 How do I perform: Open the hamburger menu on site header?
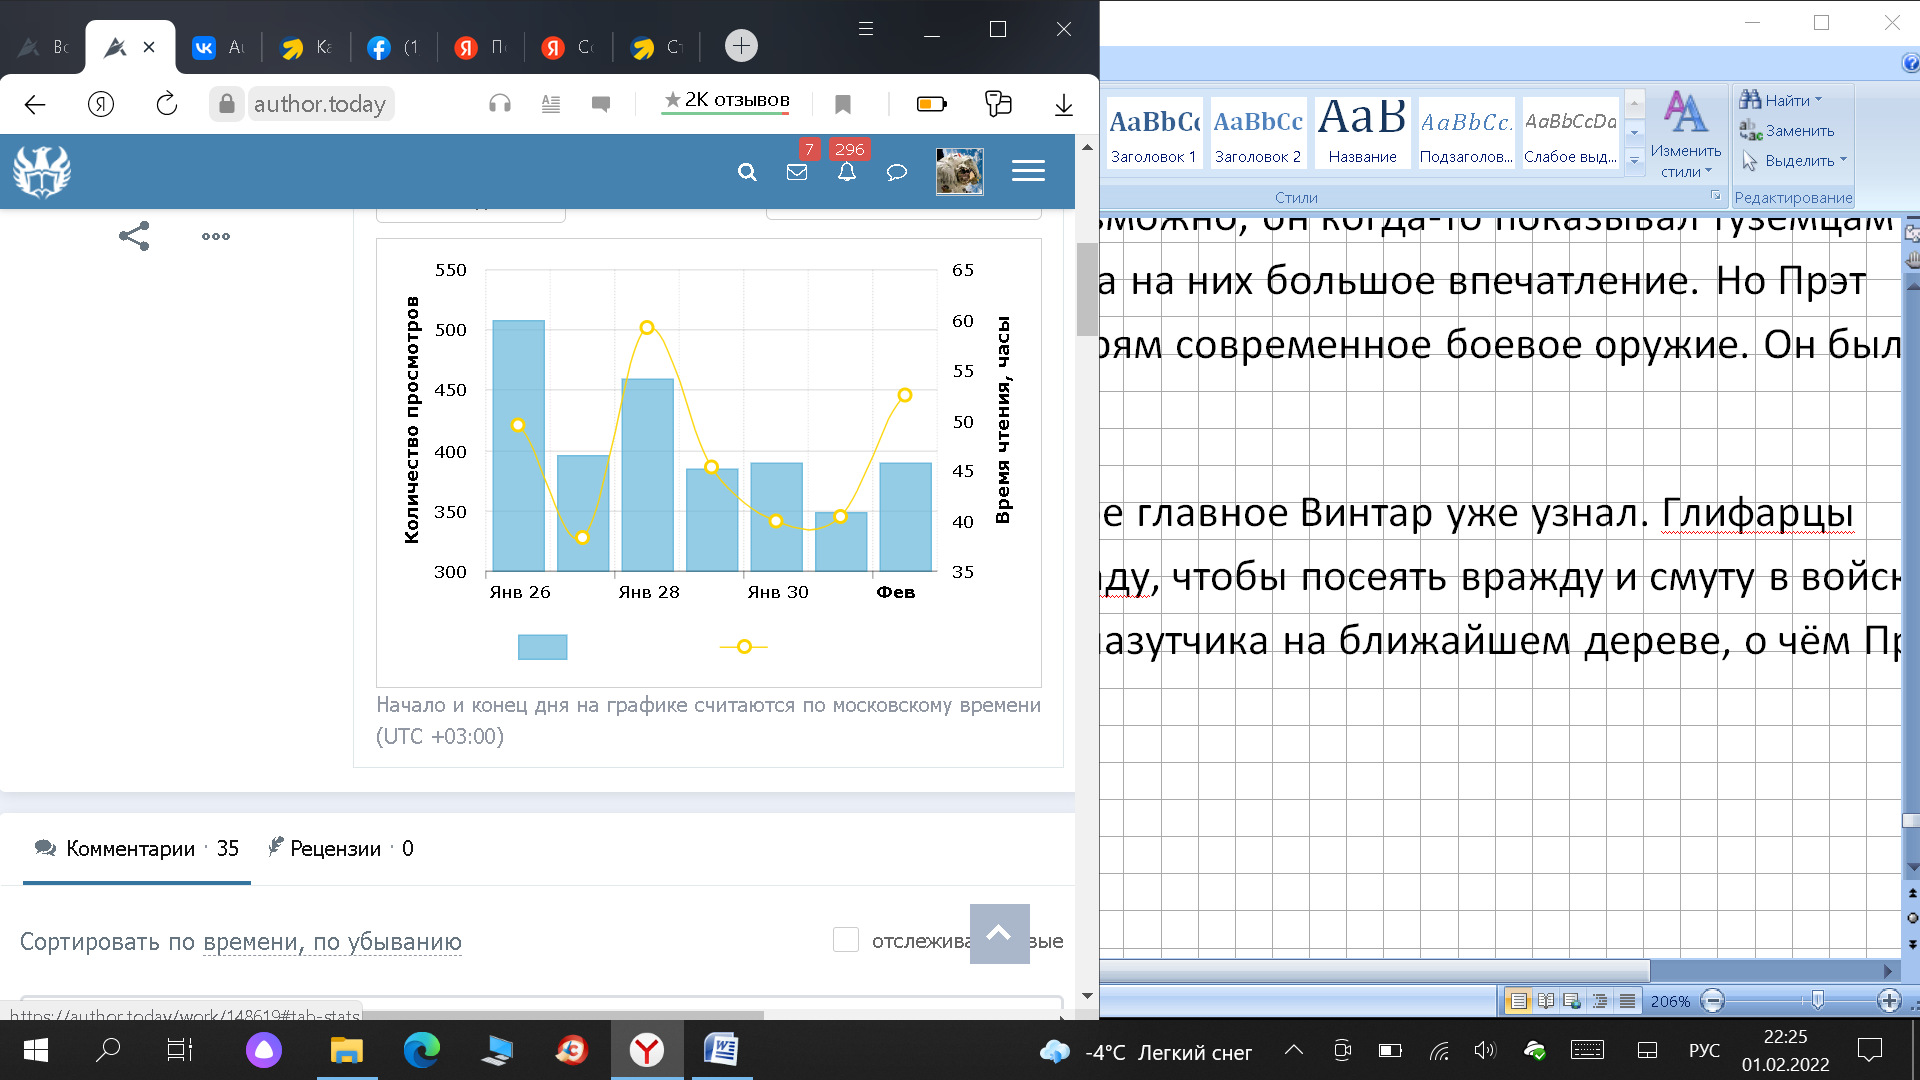[x=1028, y=171]
